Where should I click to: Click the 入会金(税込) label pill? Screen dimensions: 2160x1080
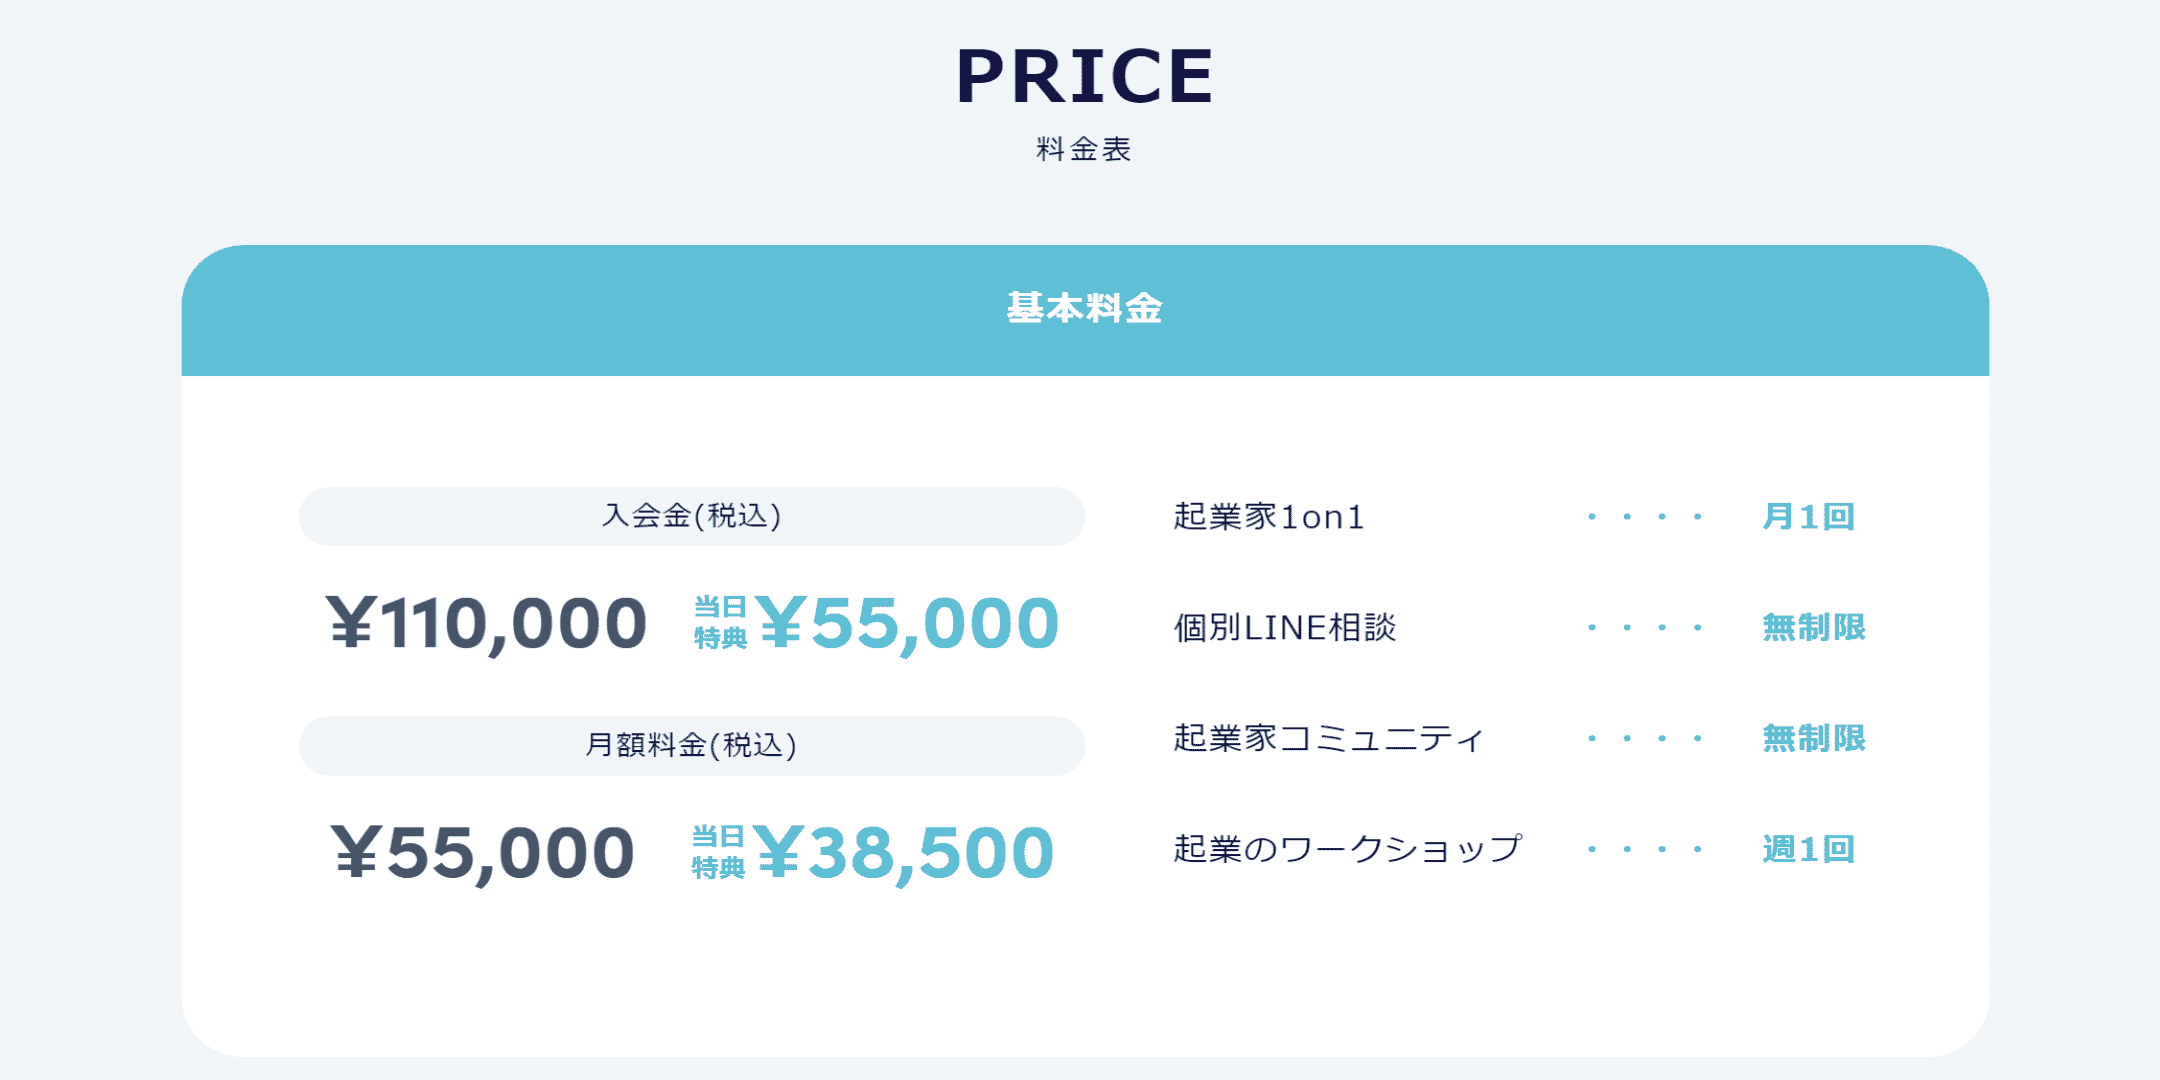pos(692,516)
